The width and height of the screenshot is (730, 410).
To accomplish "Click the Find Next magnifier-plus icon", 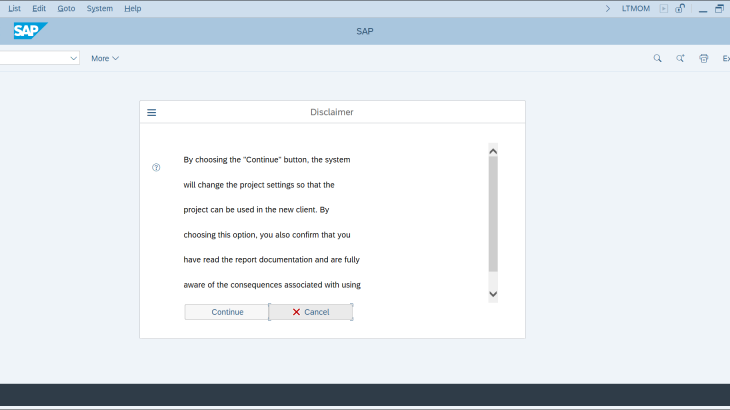I will pos(680,58).
